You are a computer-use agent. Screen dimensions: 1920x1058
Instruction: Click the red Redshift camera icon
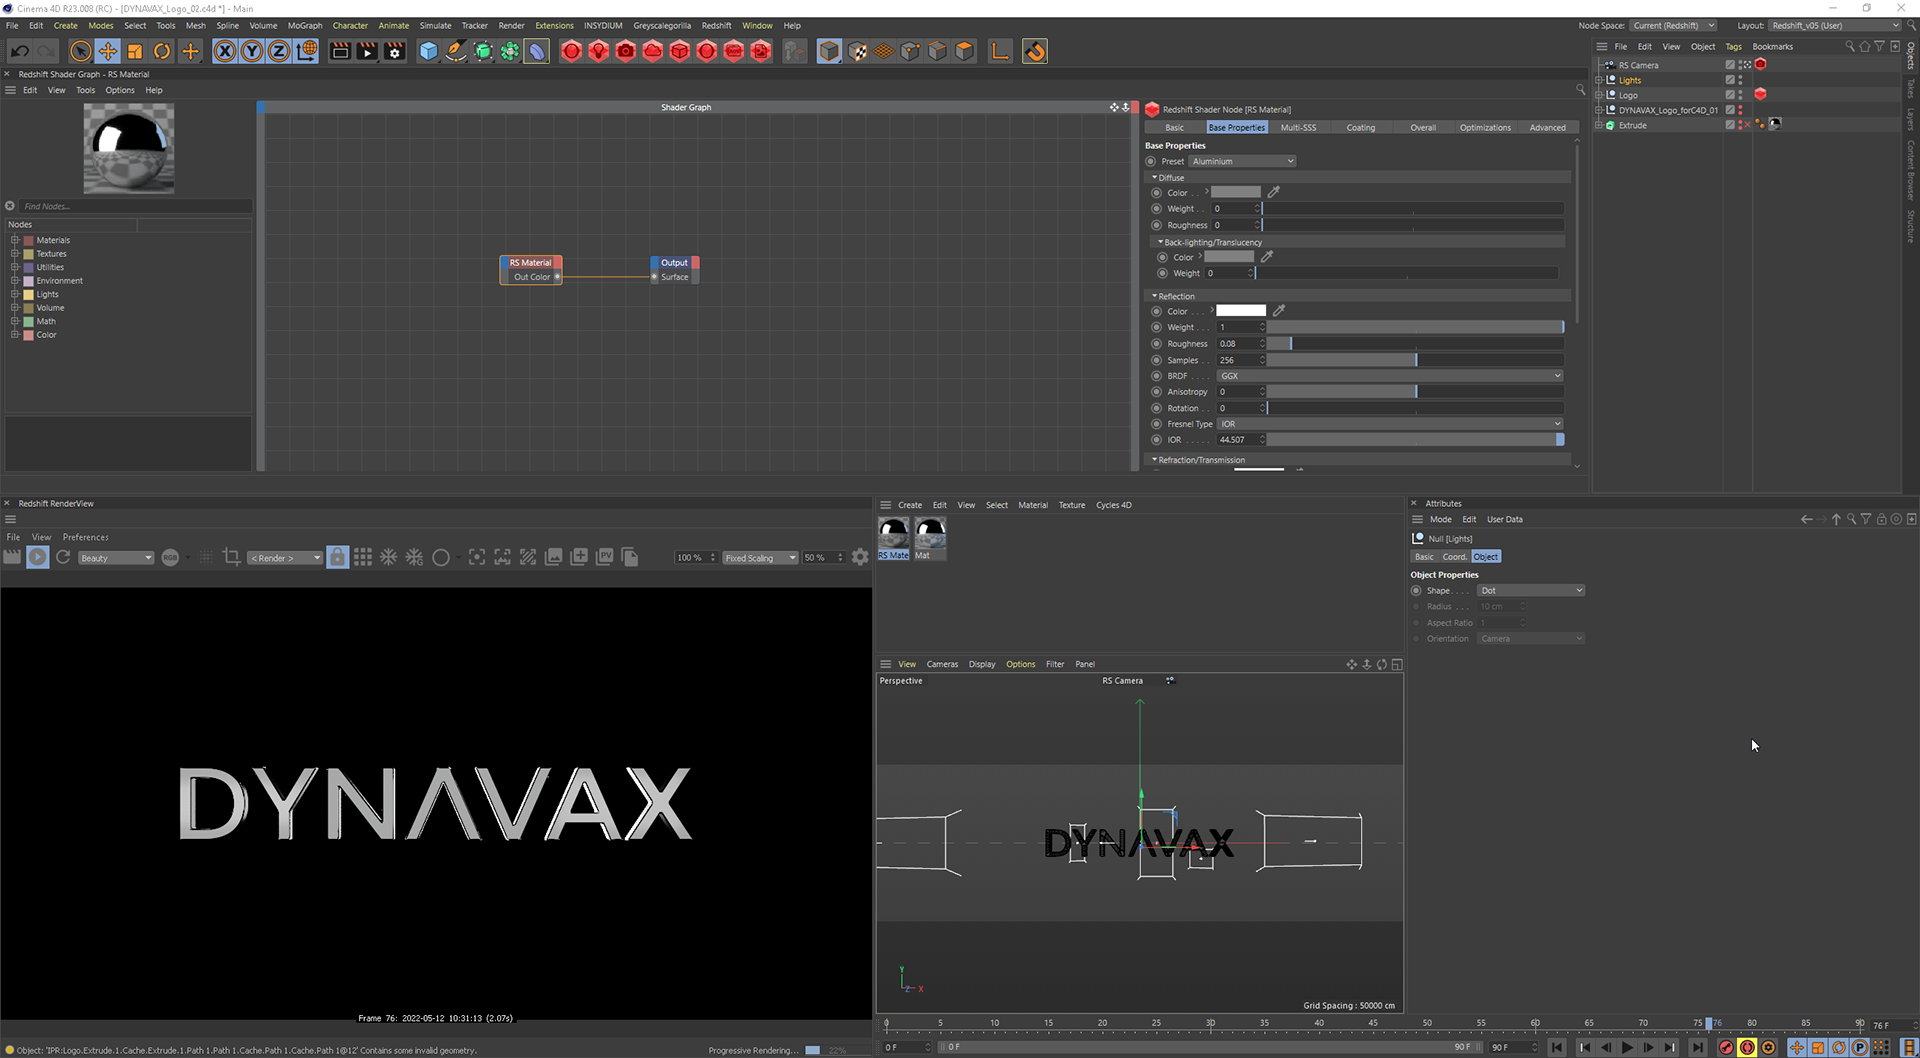pos(626,51)
